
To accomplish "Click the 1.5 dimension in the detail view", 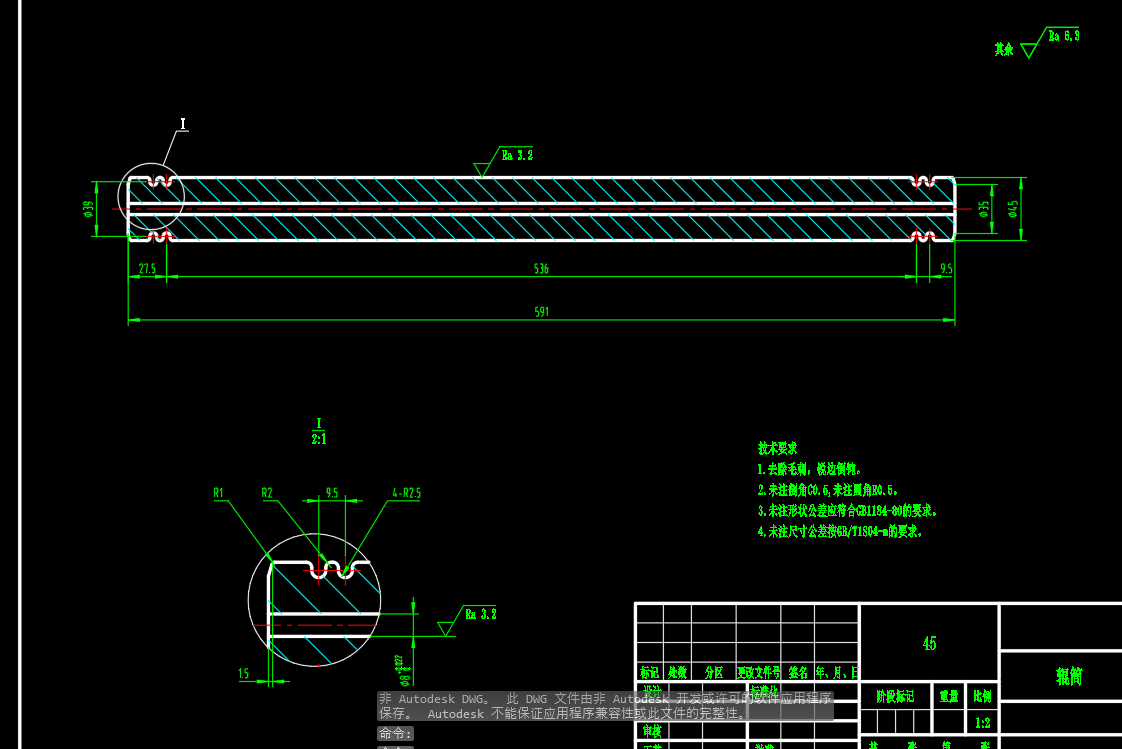I will [243, 673].
